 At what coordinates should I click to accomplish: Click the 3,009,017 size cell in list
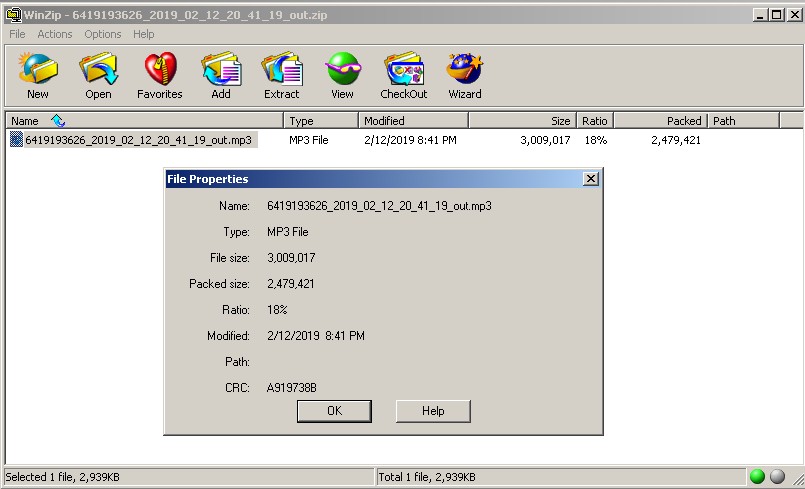pos(545,140)
